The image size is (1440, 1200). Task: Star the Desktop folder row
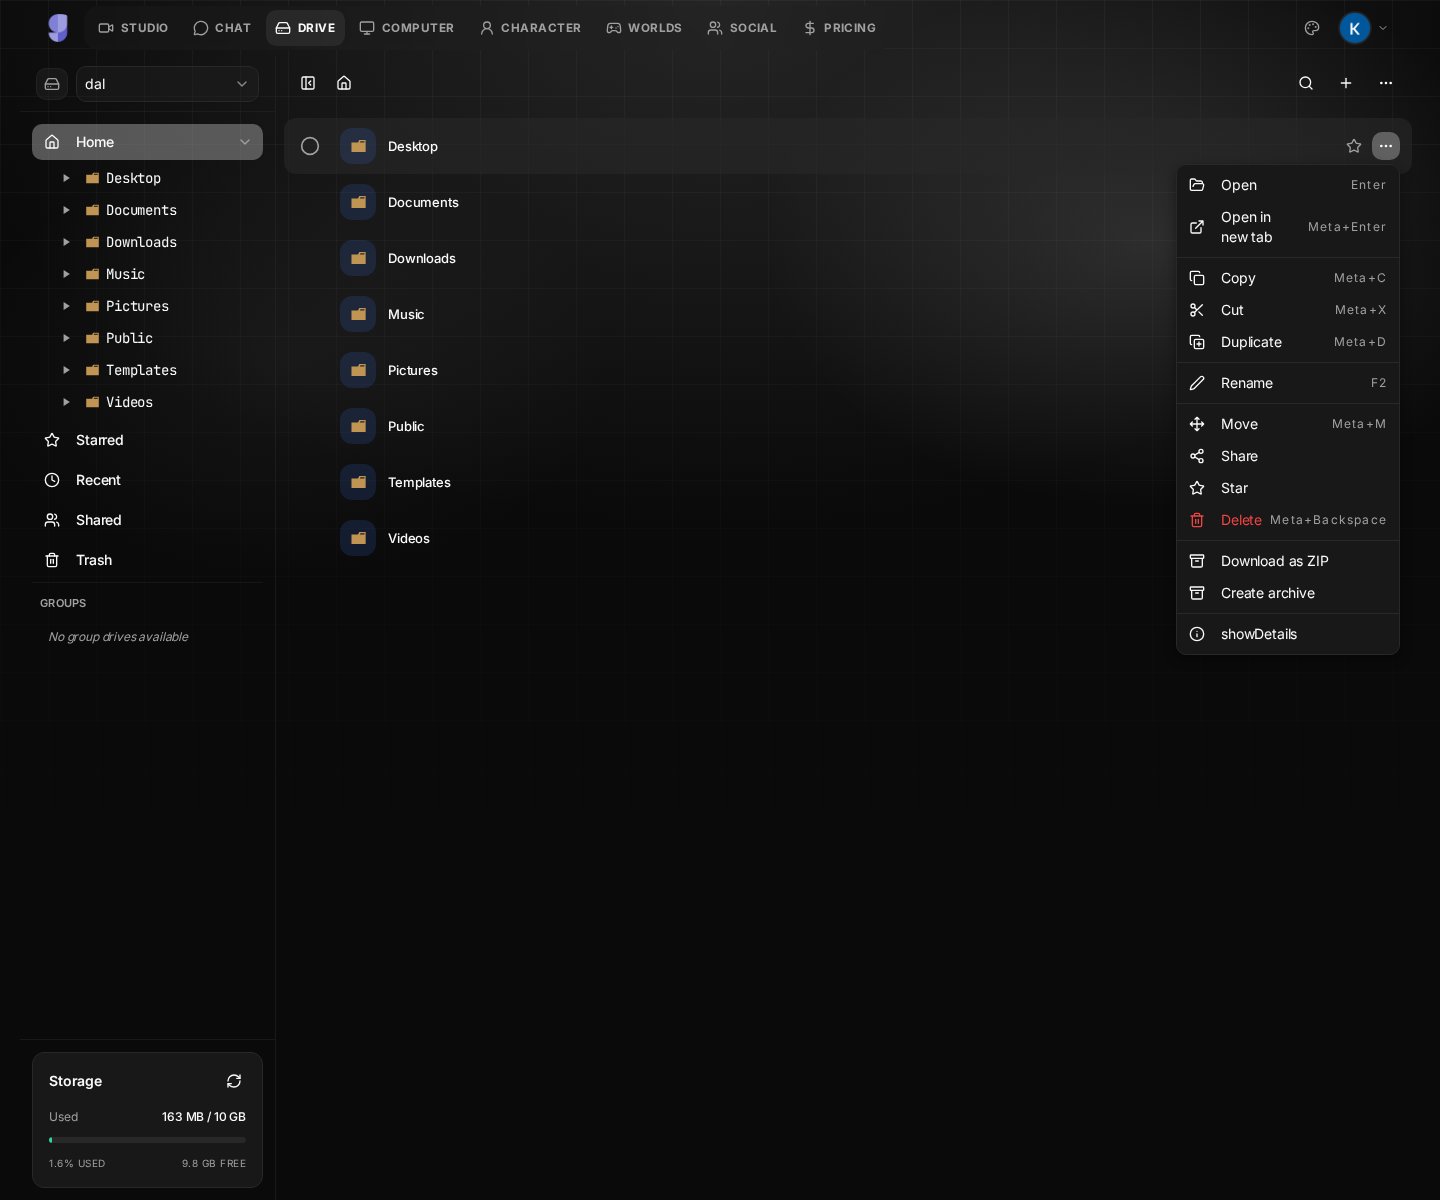pyautogui.click(x=1354, y=146)
